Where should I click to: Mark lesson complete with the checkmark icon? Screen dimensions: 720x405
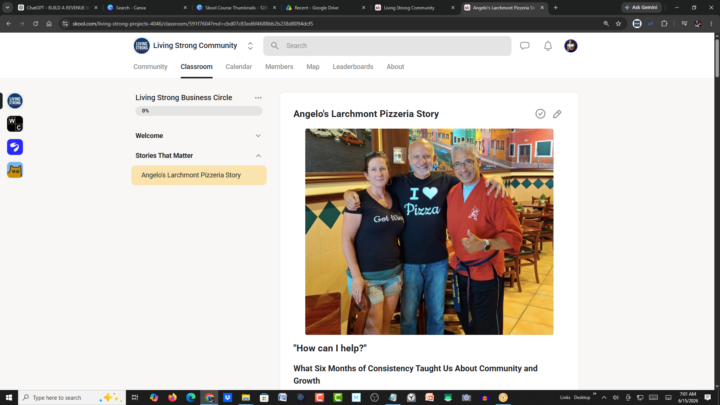[x=540, y=114]
